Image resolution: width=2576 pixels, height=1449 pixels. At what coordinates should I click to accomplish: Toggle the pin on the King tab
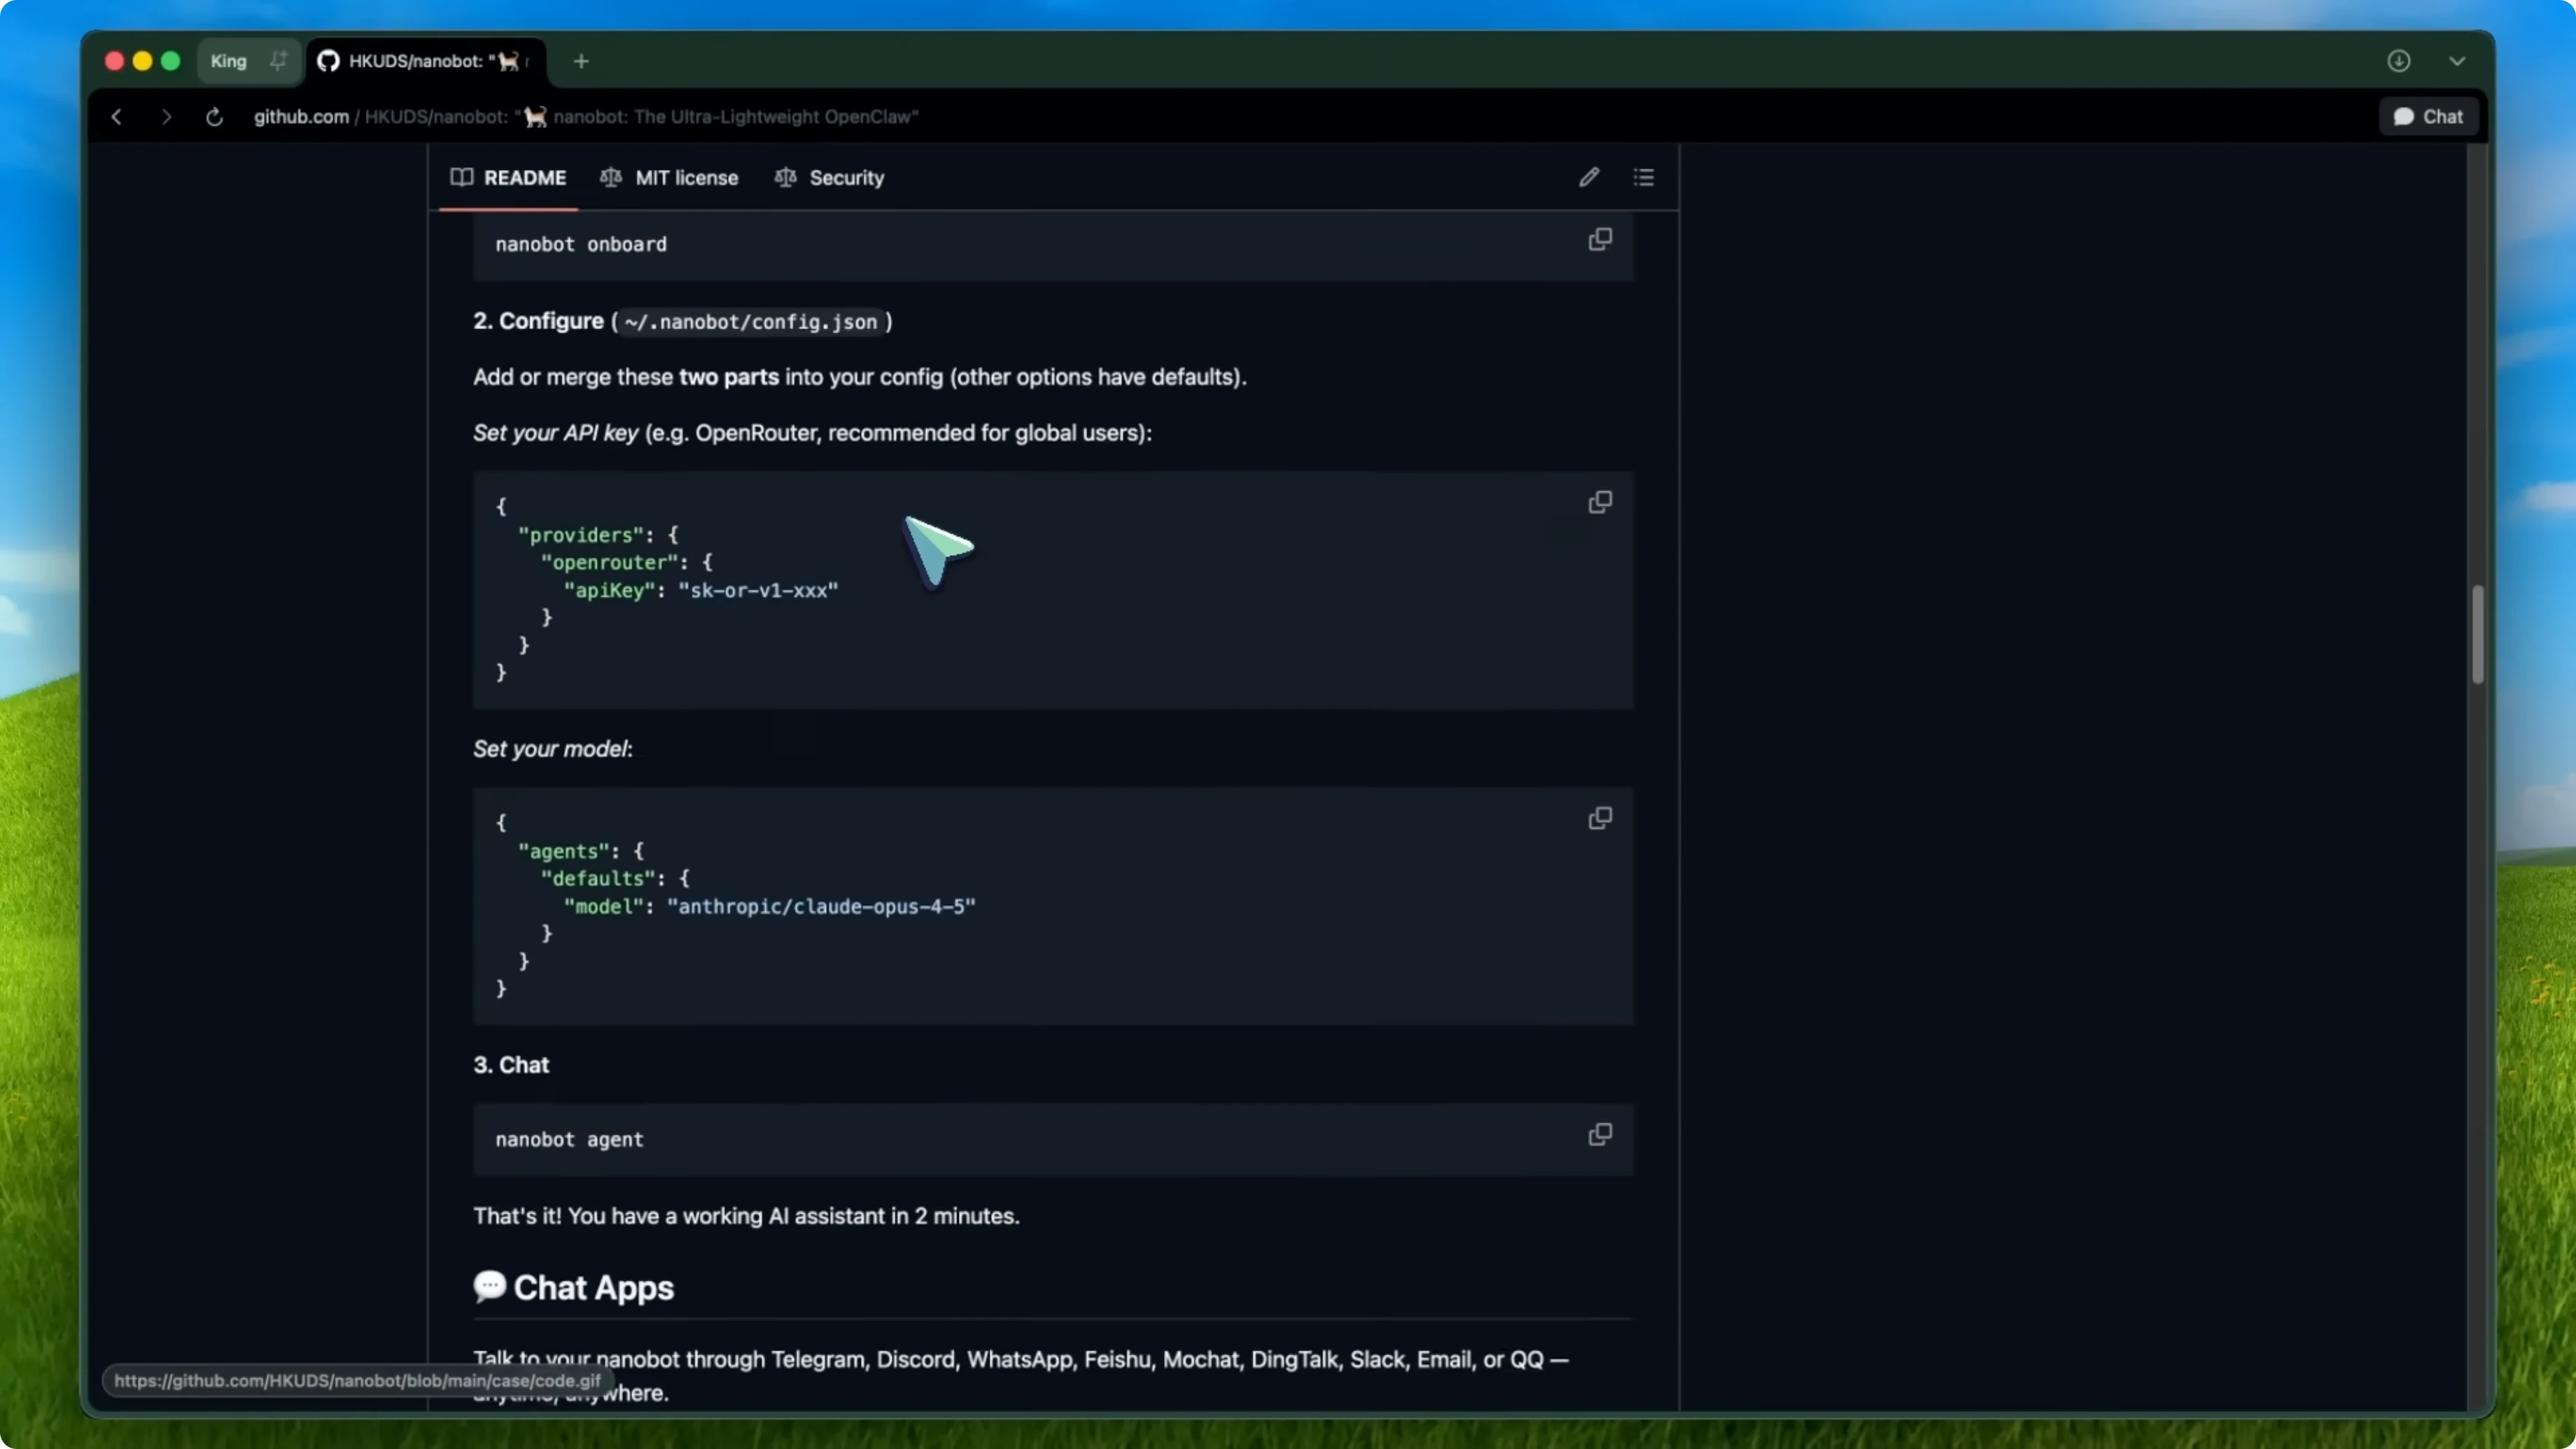click(x=278, y=60)
